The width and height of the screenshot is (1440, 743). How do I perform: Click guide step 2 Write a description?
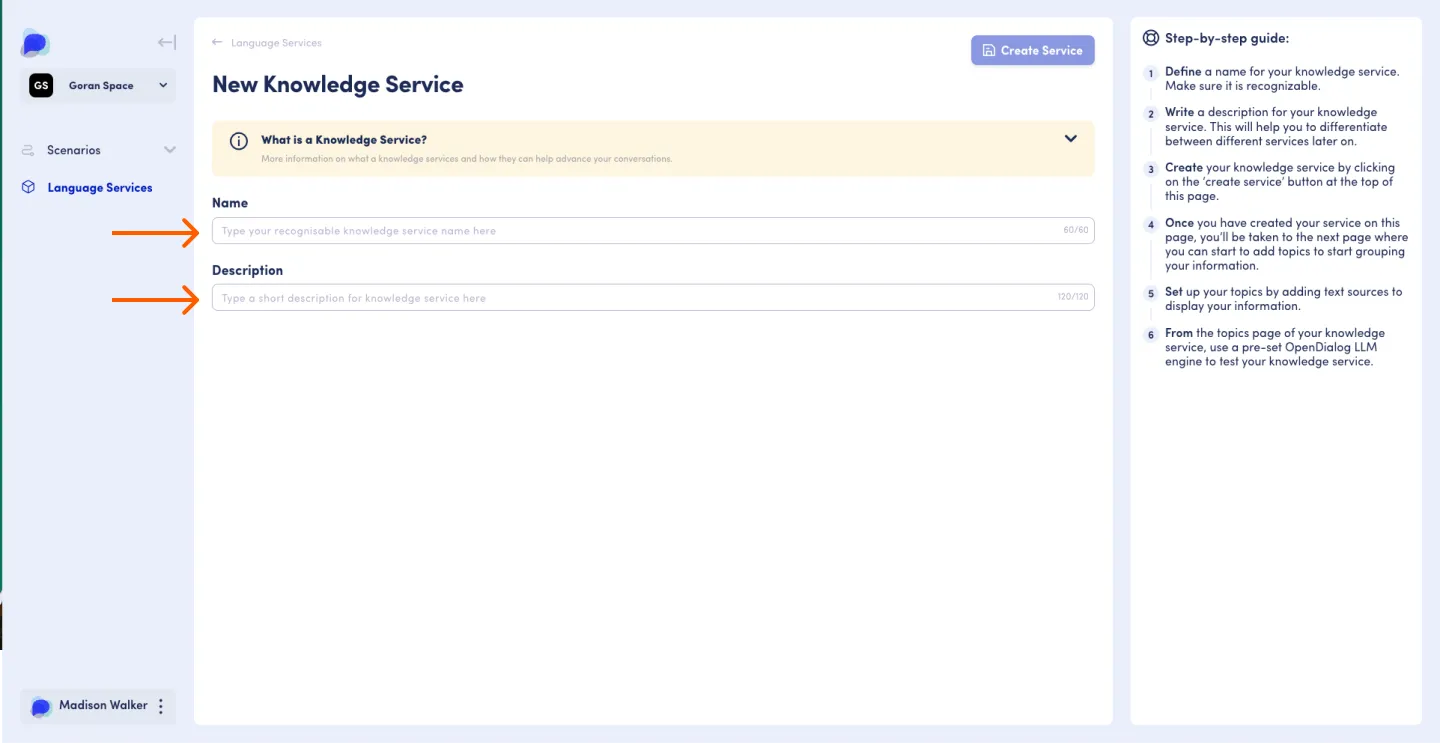tap(1276, 127)
